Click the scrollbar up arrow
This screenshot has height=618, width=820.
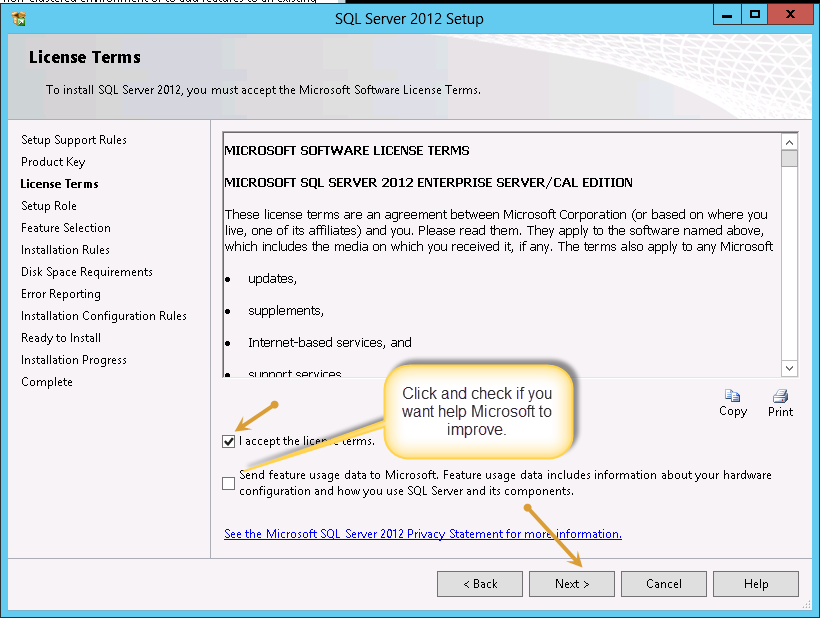tap(789, 140)
